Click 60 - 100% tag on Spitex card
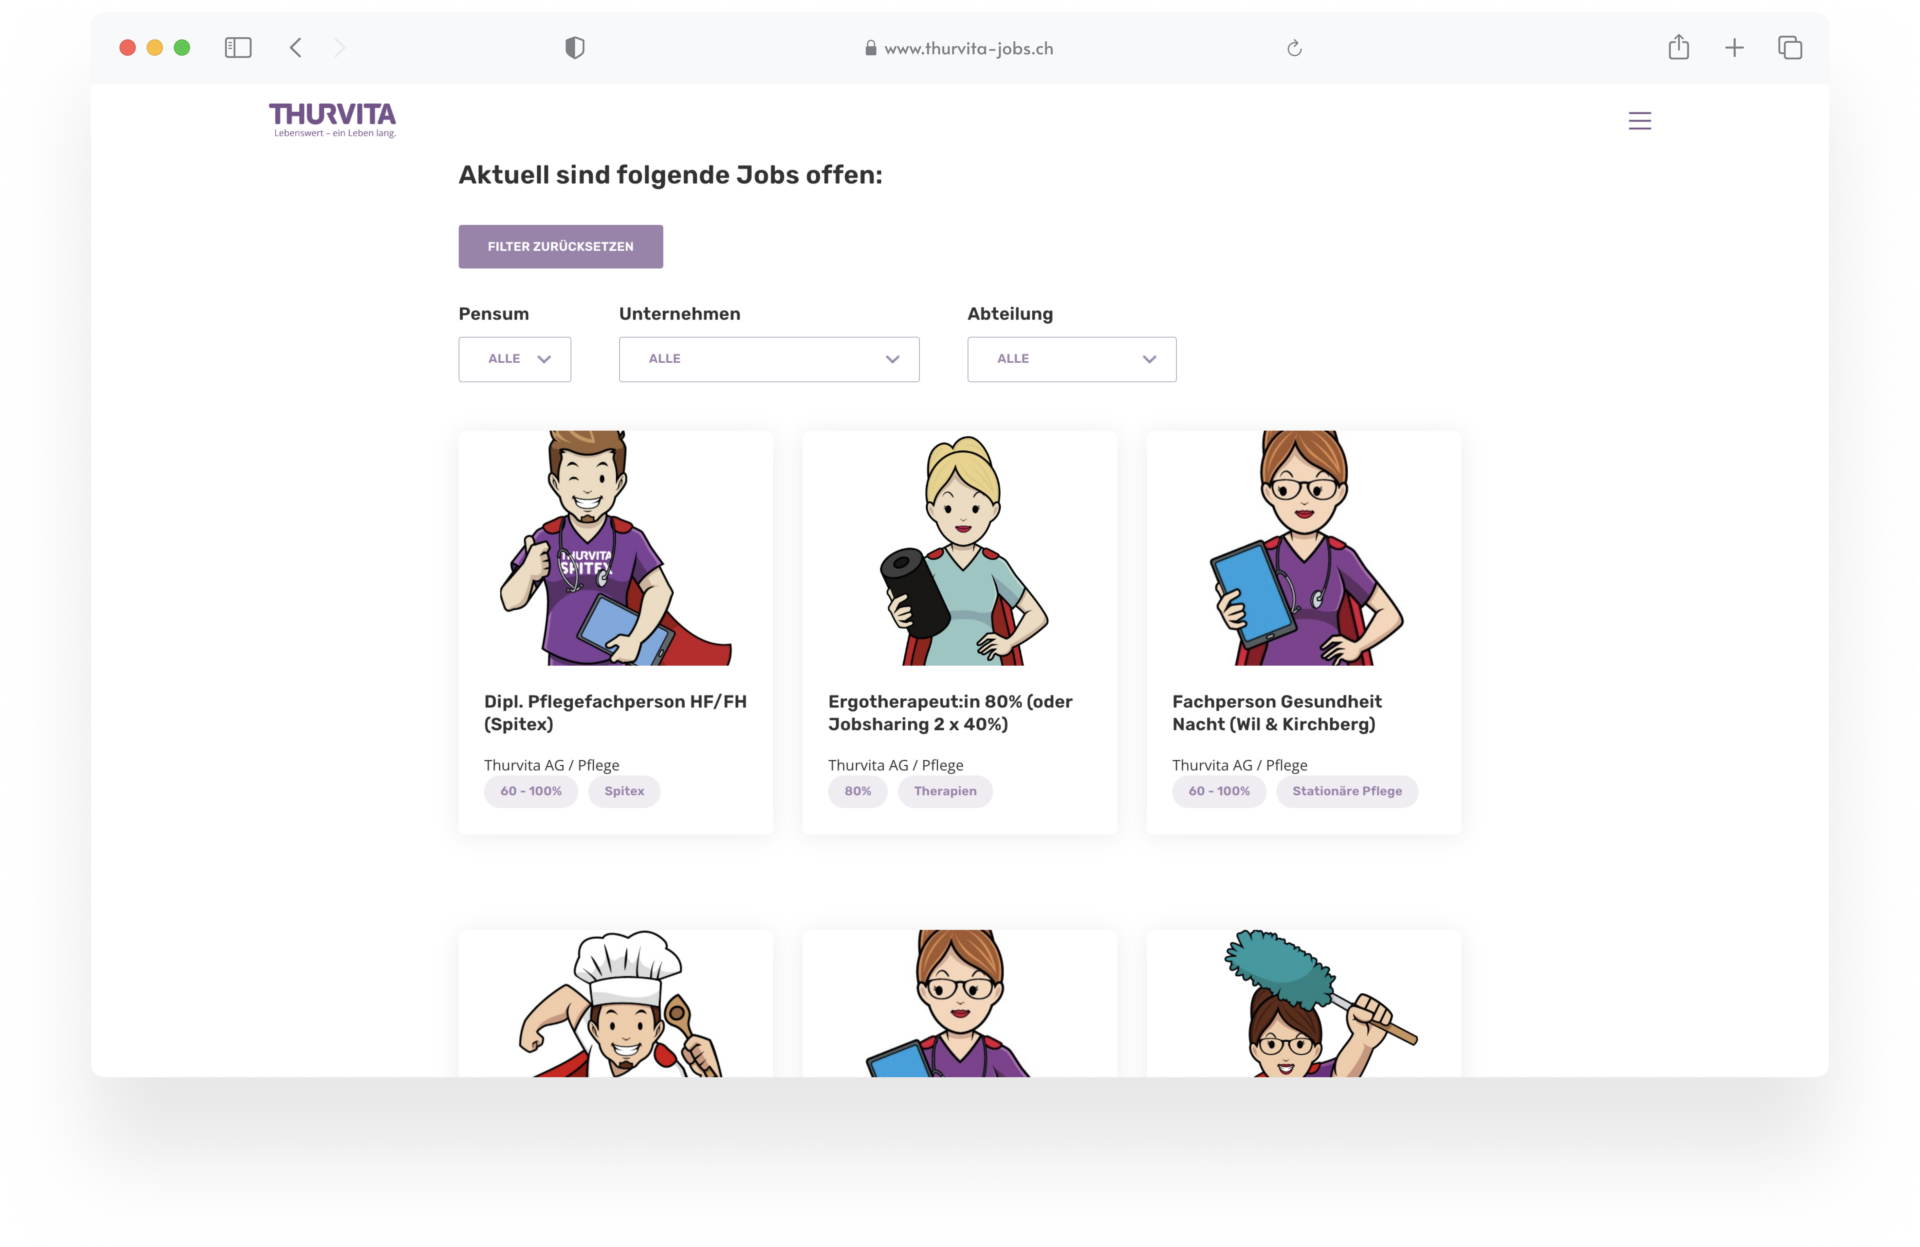The width and height of the screenshot is (1920, 1247). (x=531, y=791)
